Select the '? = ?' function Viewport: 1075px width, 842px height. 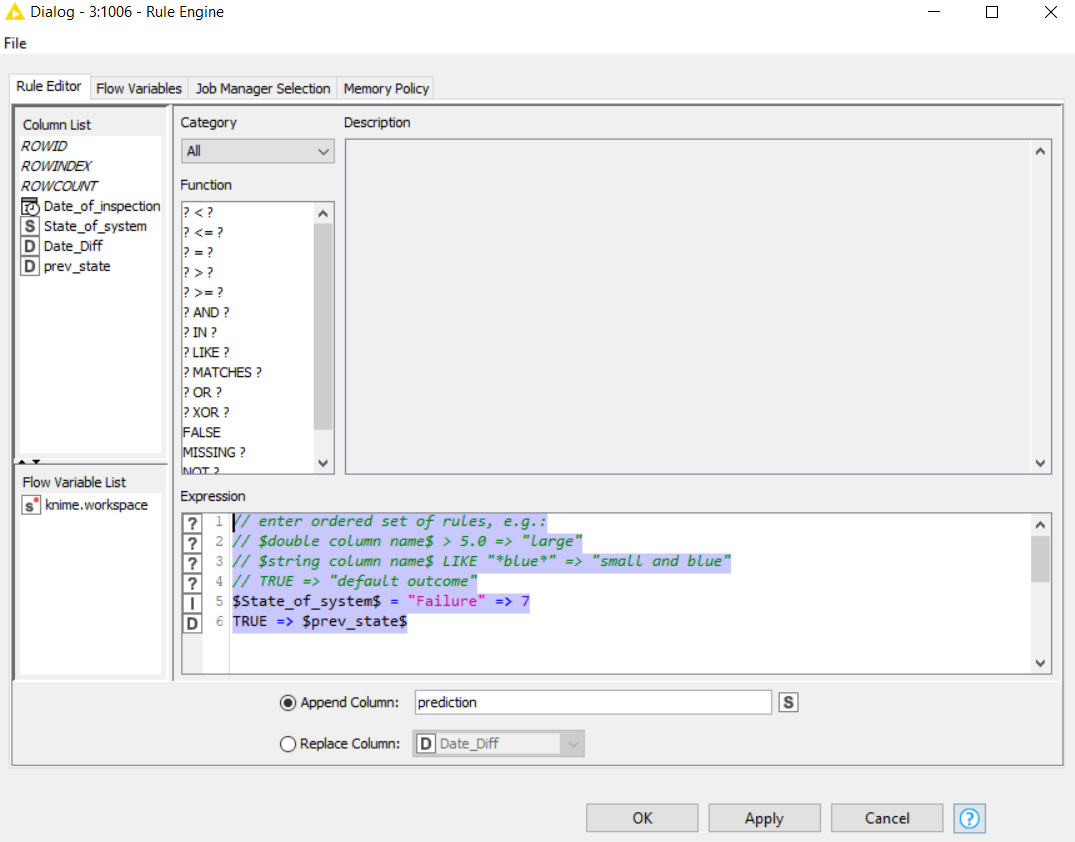(198, 252)
